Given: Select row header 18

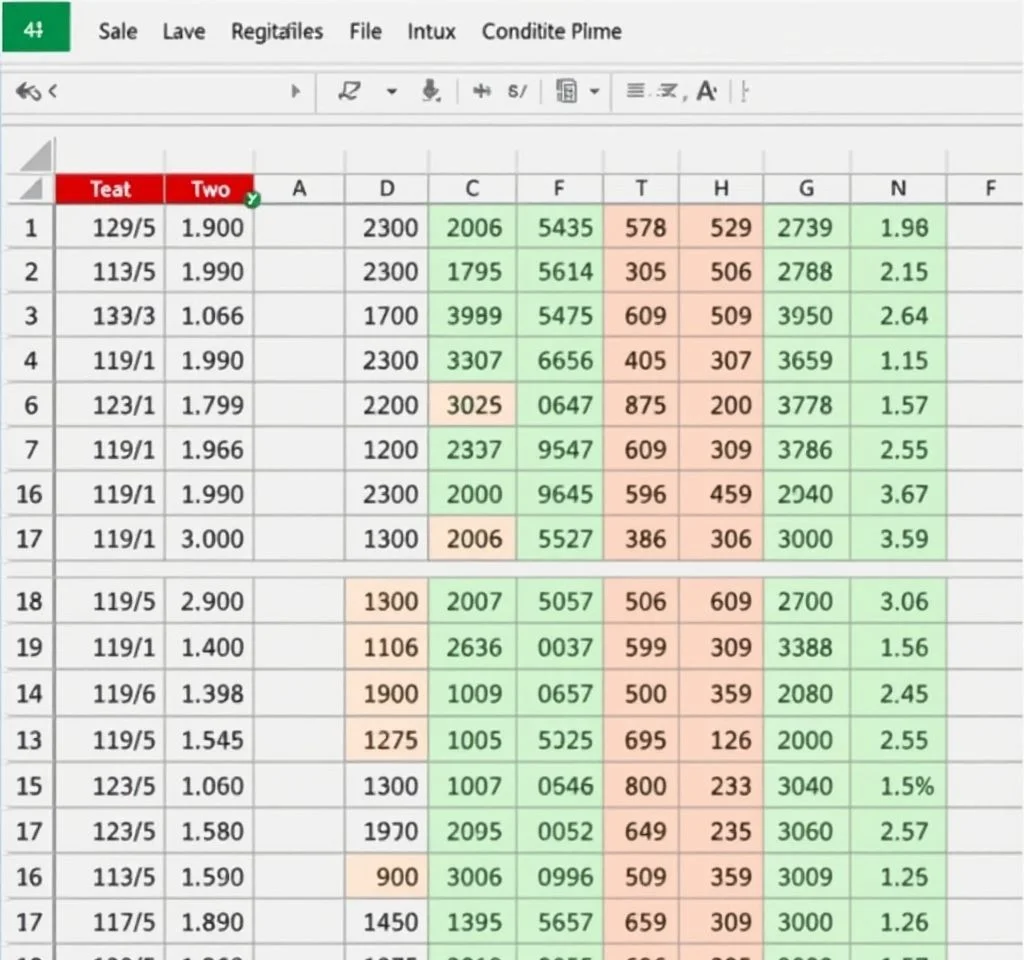Looking at the screenshot, I should click(x=30, y=601).
